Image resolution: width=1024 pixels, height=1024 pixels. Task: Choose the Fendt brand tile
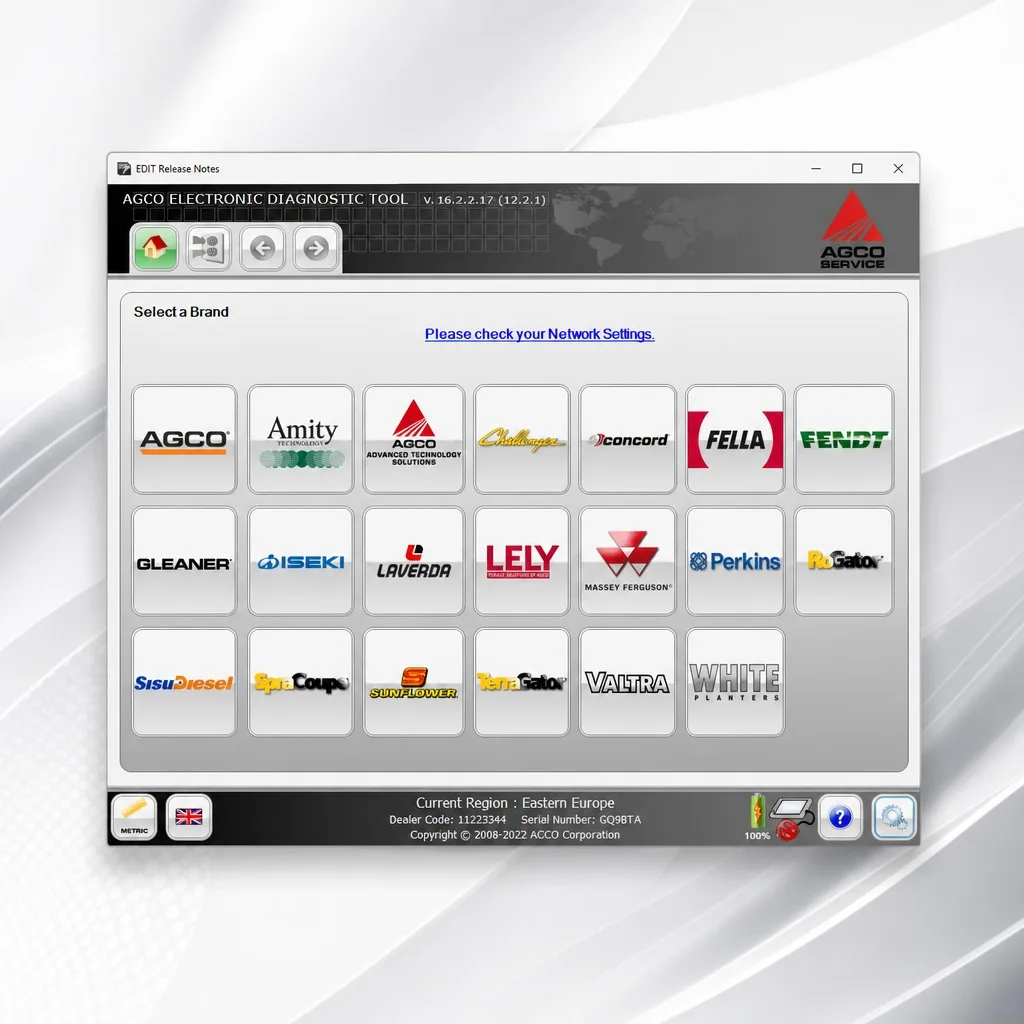[844, 439]
